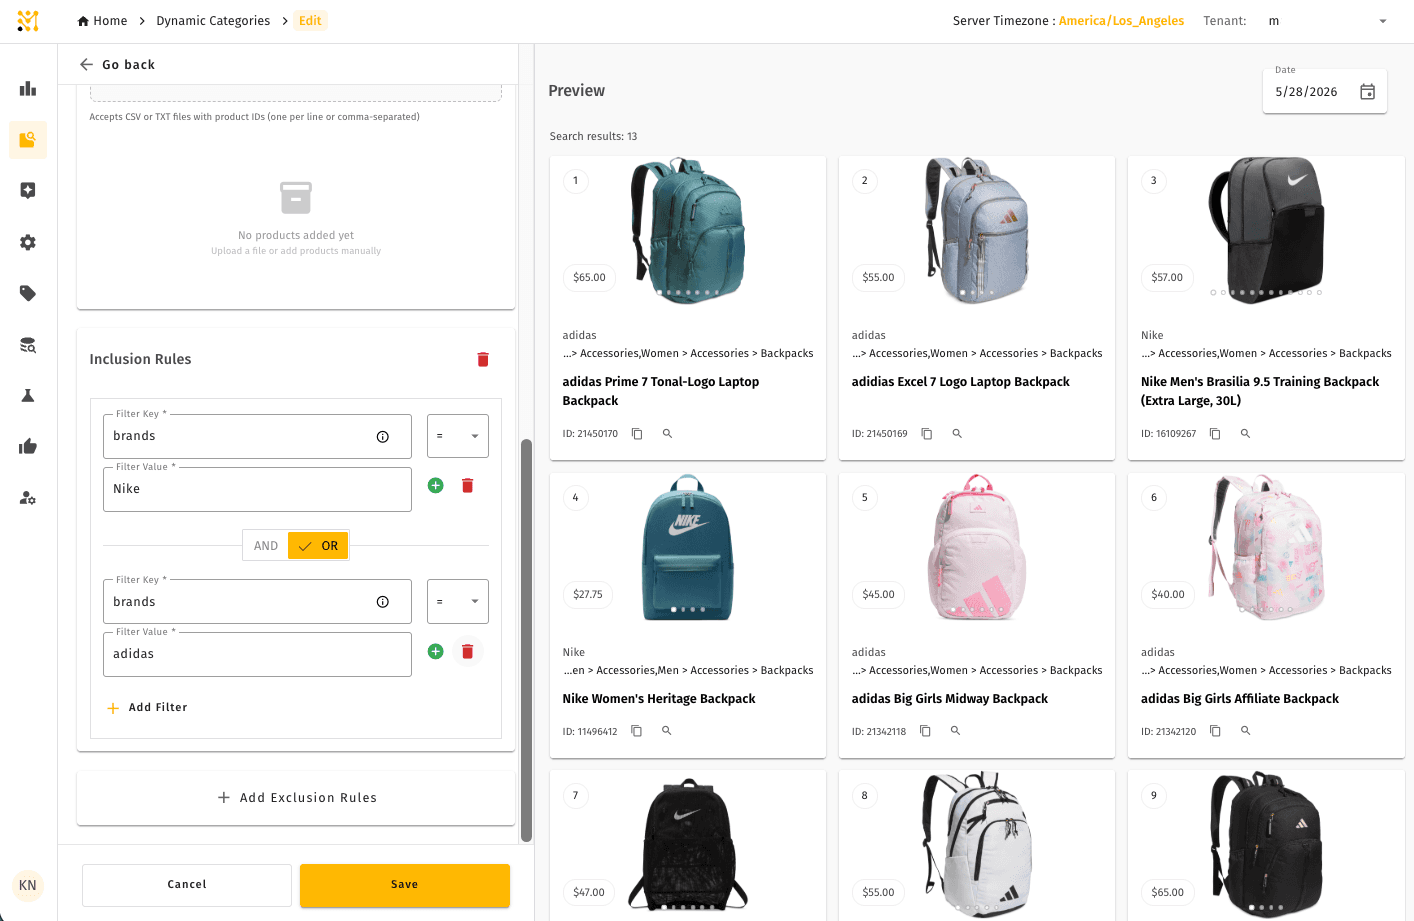1414x921 pixels.
Task: Inspect product ID 21342118 with magnifier
Action: 955,731
